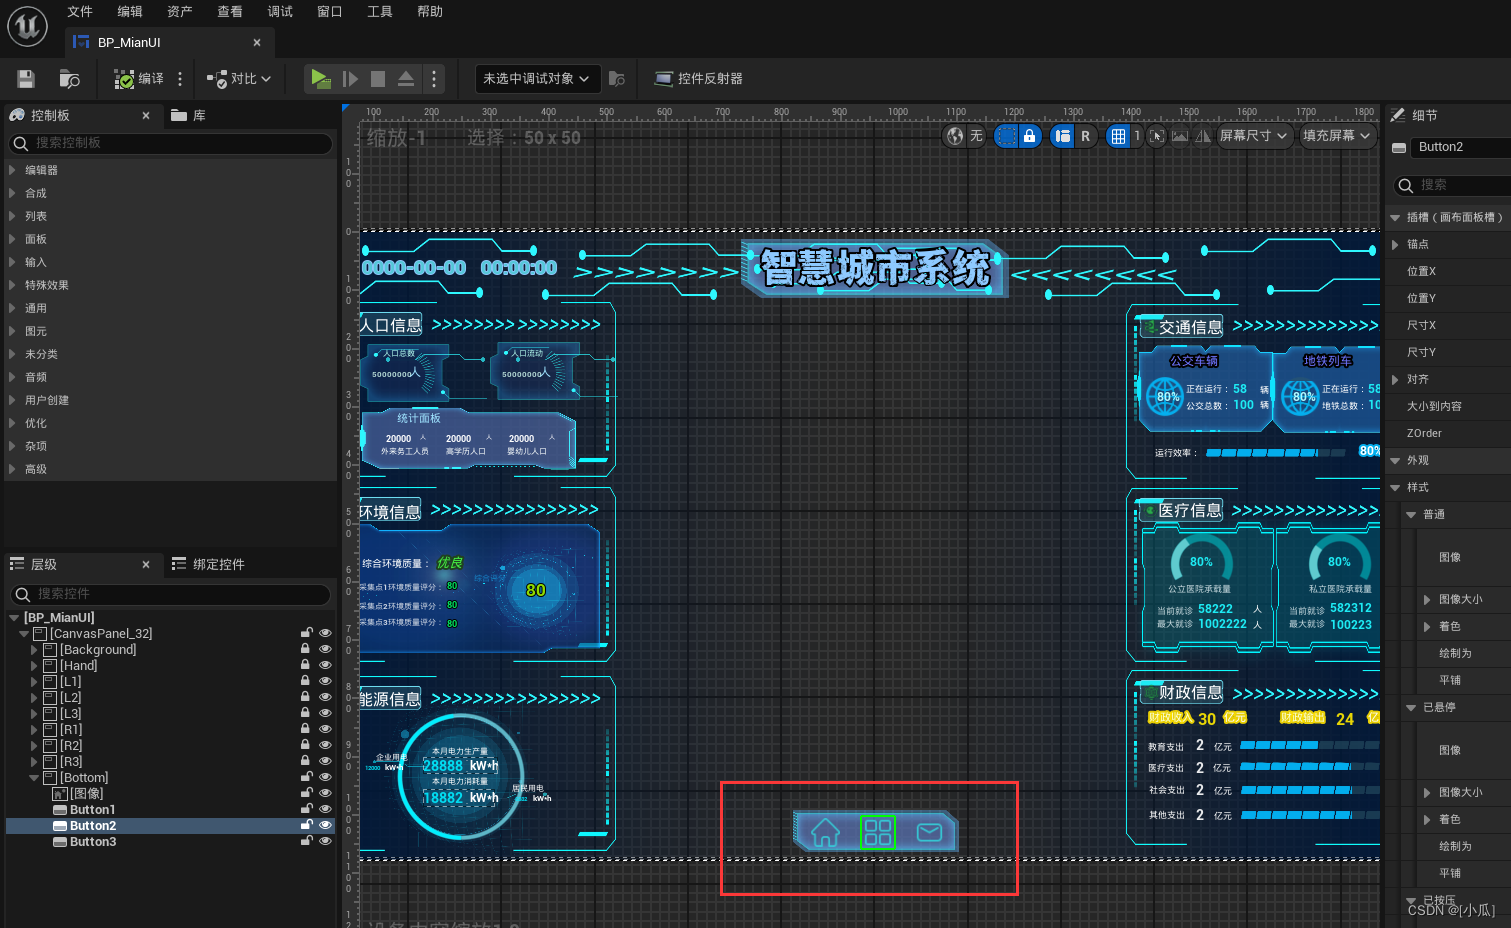Toggle dashed outline widget bounds icon

tap(1006, 136)
